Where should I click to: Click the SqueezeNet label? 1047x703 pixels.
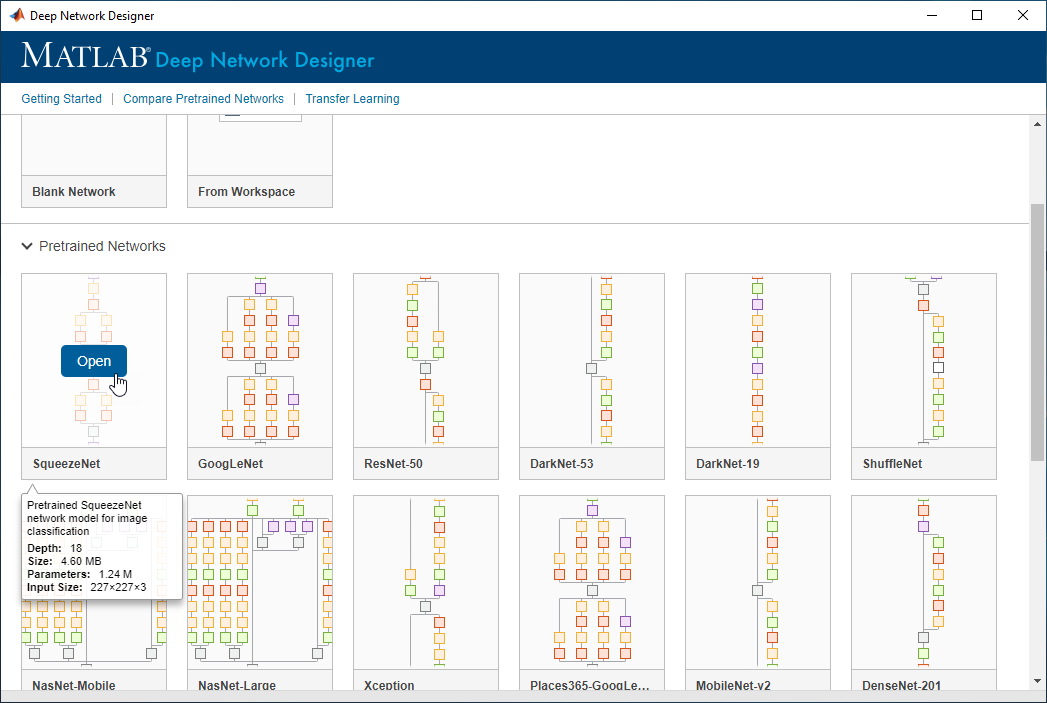pos(66,464)
